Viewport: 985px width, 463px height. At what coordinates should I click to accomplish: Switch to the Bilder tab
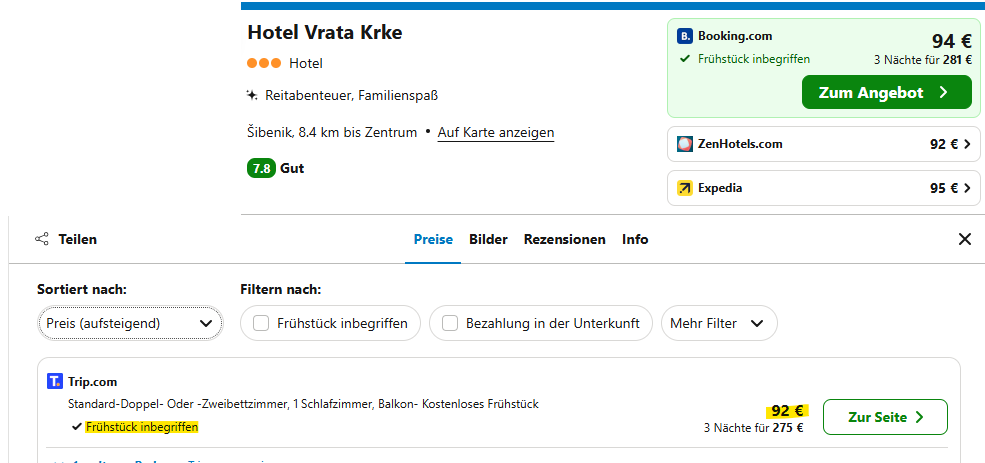pyautogui.click(x=488, y=240)
